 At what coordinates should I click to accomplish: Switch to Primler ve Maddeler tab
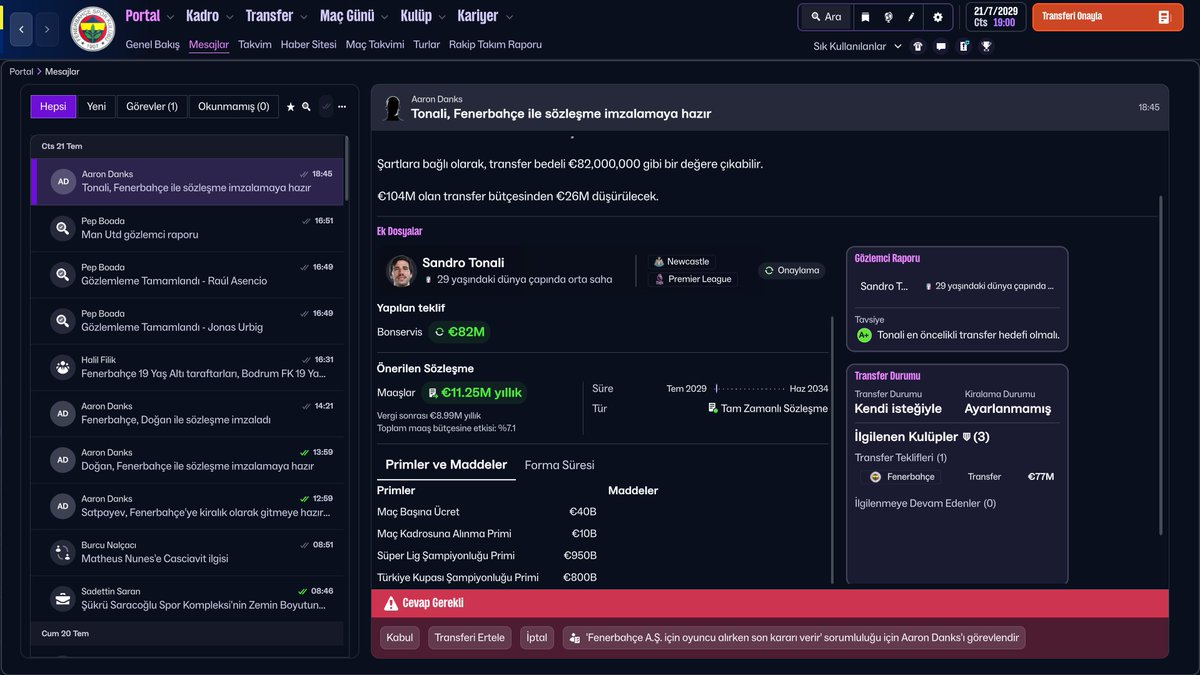pyautogui.click(x=446, y=465)
